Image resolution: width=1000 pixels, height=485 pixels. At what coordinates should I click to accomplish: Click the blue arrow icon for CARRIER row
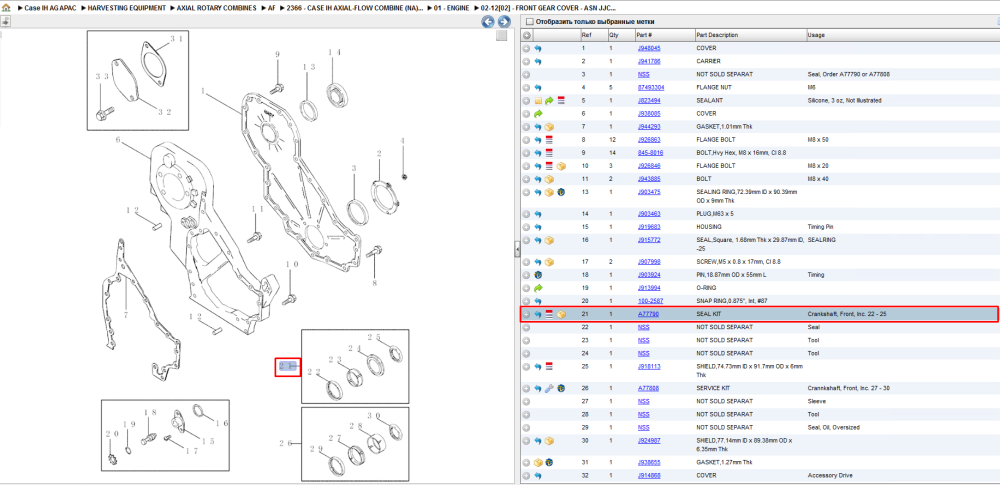coord(538,61)
